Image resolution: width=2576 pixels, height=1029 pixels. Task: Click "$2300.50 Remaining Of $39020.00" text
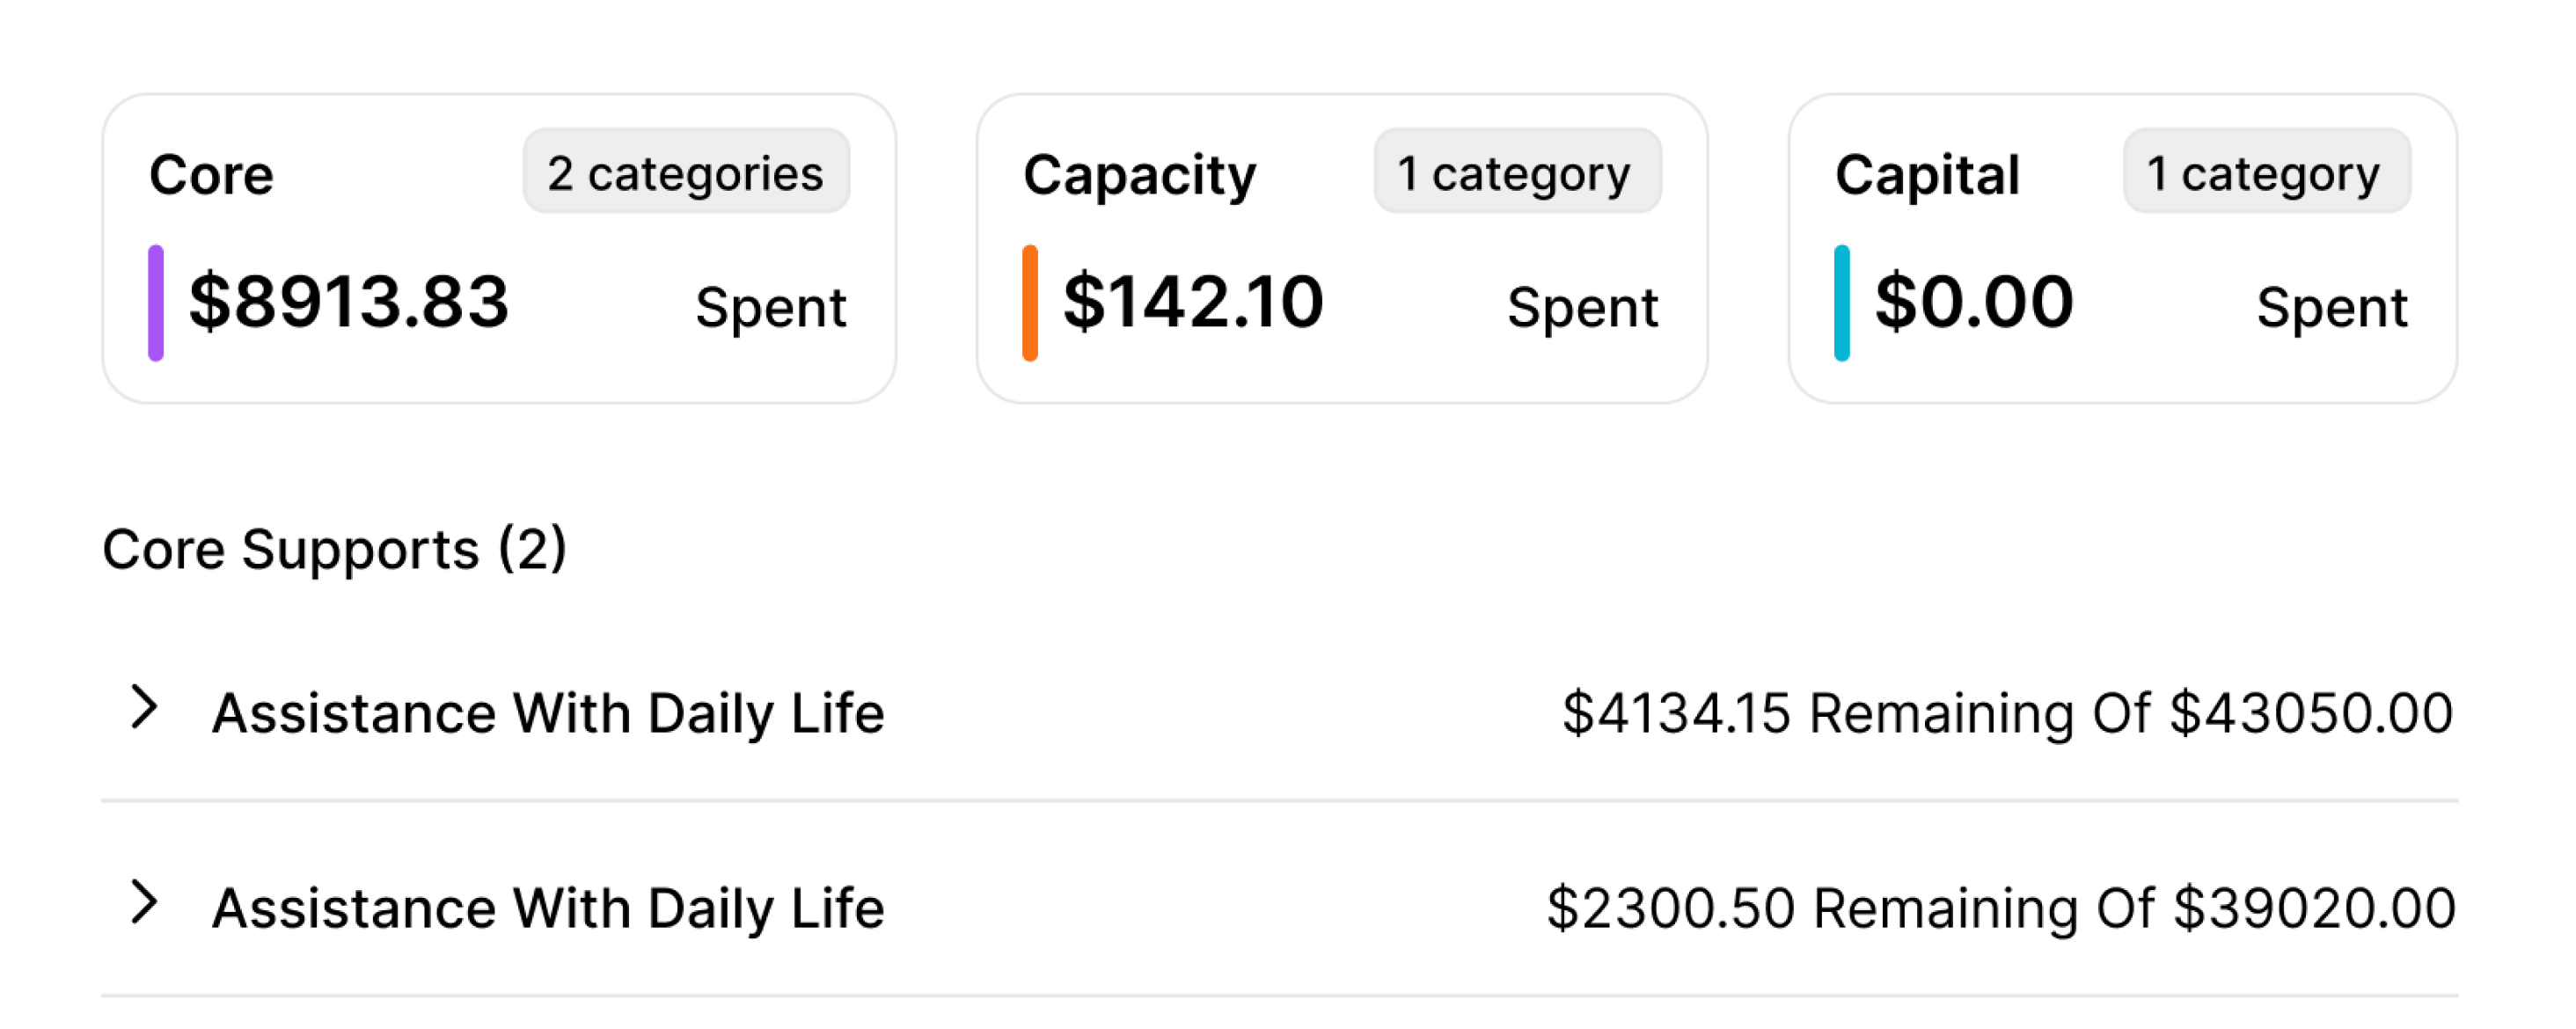point(2001,908)
